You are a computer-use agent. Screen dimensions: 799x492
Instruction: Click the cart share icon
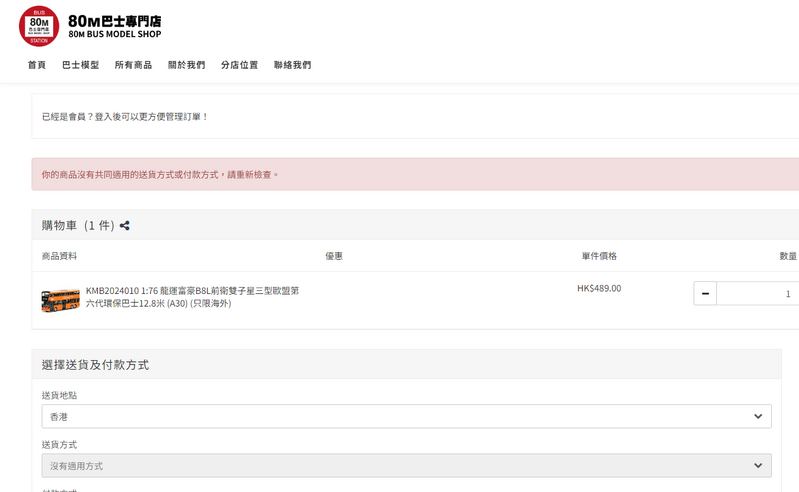125,226
